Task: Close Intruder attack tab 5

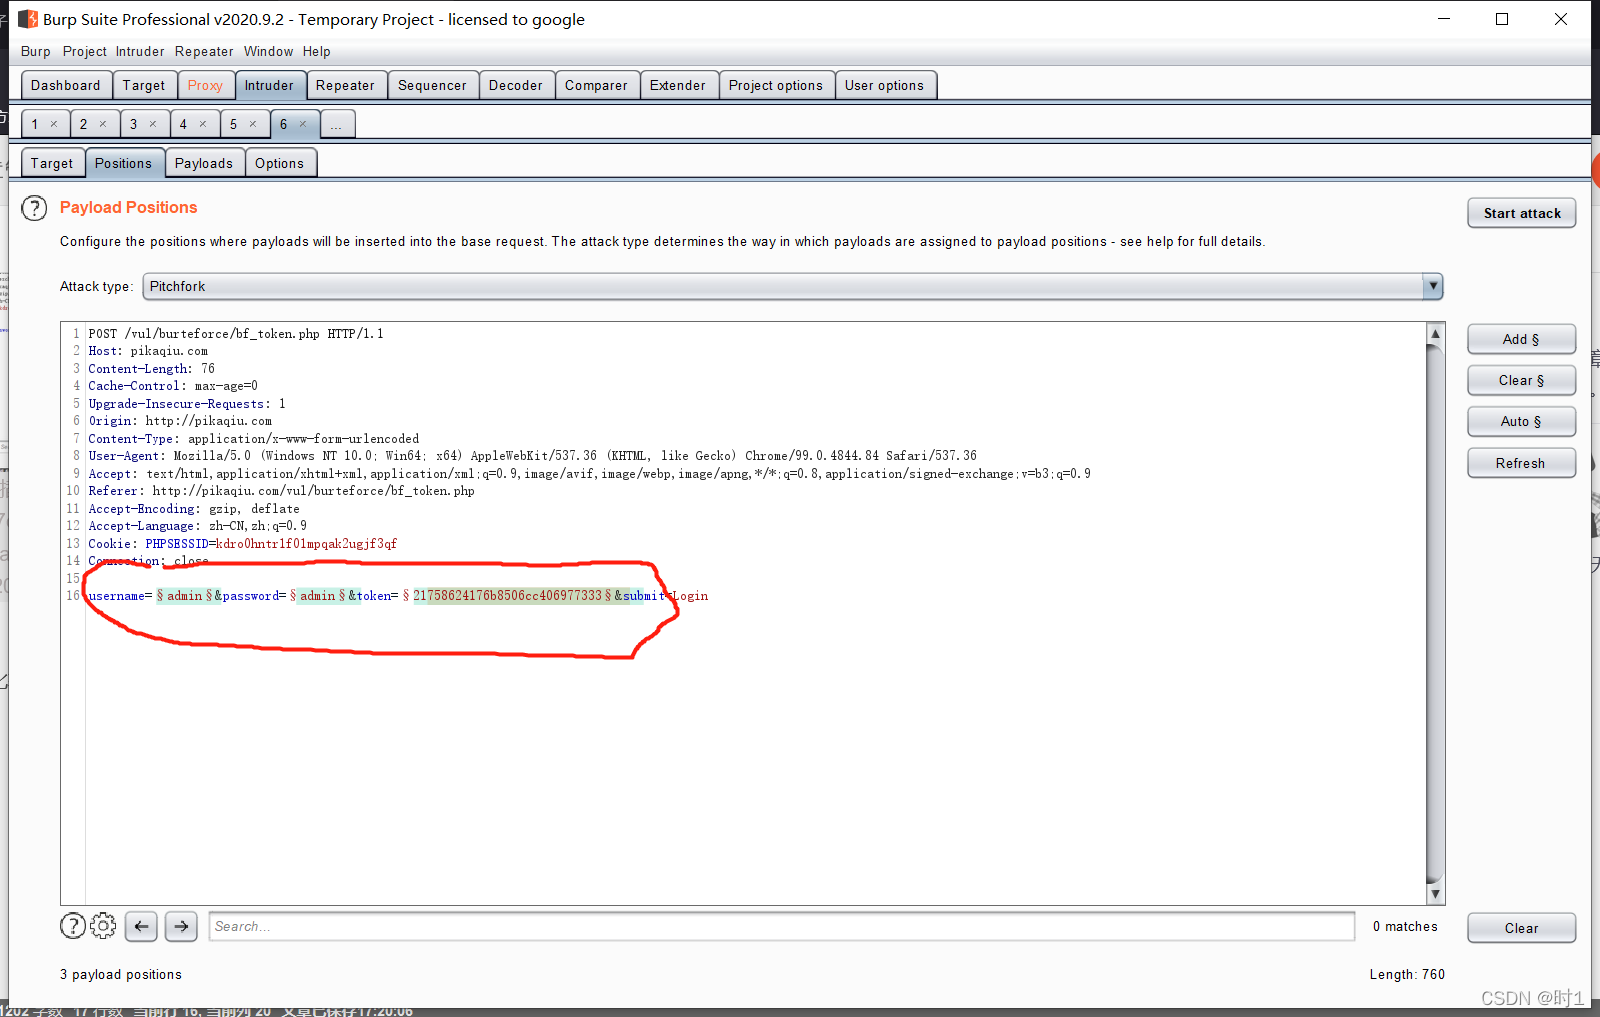Action: tap(253, 124)
